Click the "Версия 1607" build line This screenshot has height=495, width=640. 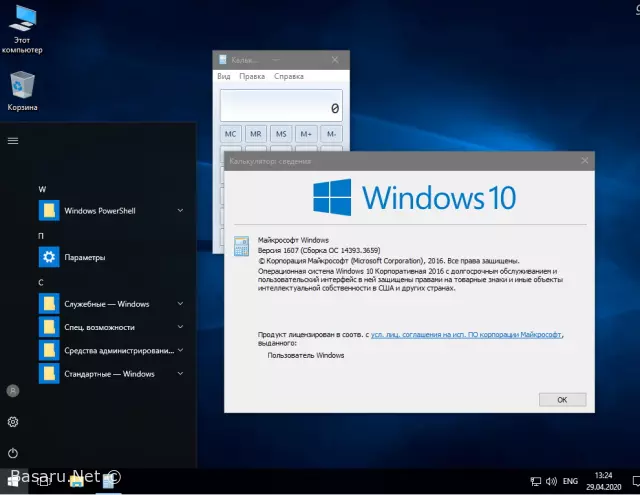coord(319,250)
